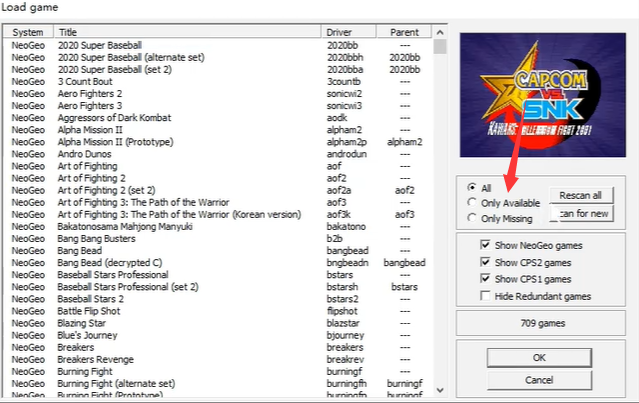Select 'Only Available' radio option
639x403 pixels.
(472, 202)
